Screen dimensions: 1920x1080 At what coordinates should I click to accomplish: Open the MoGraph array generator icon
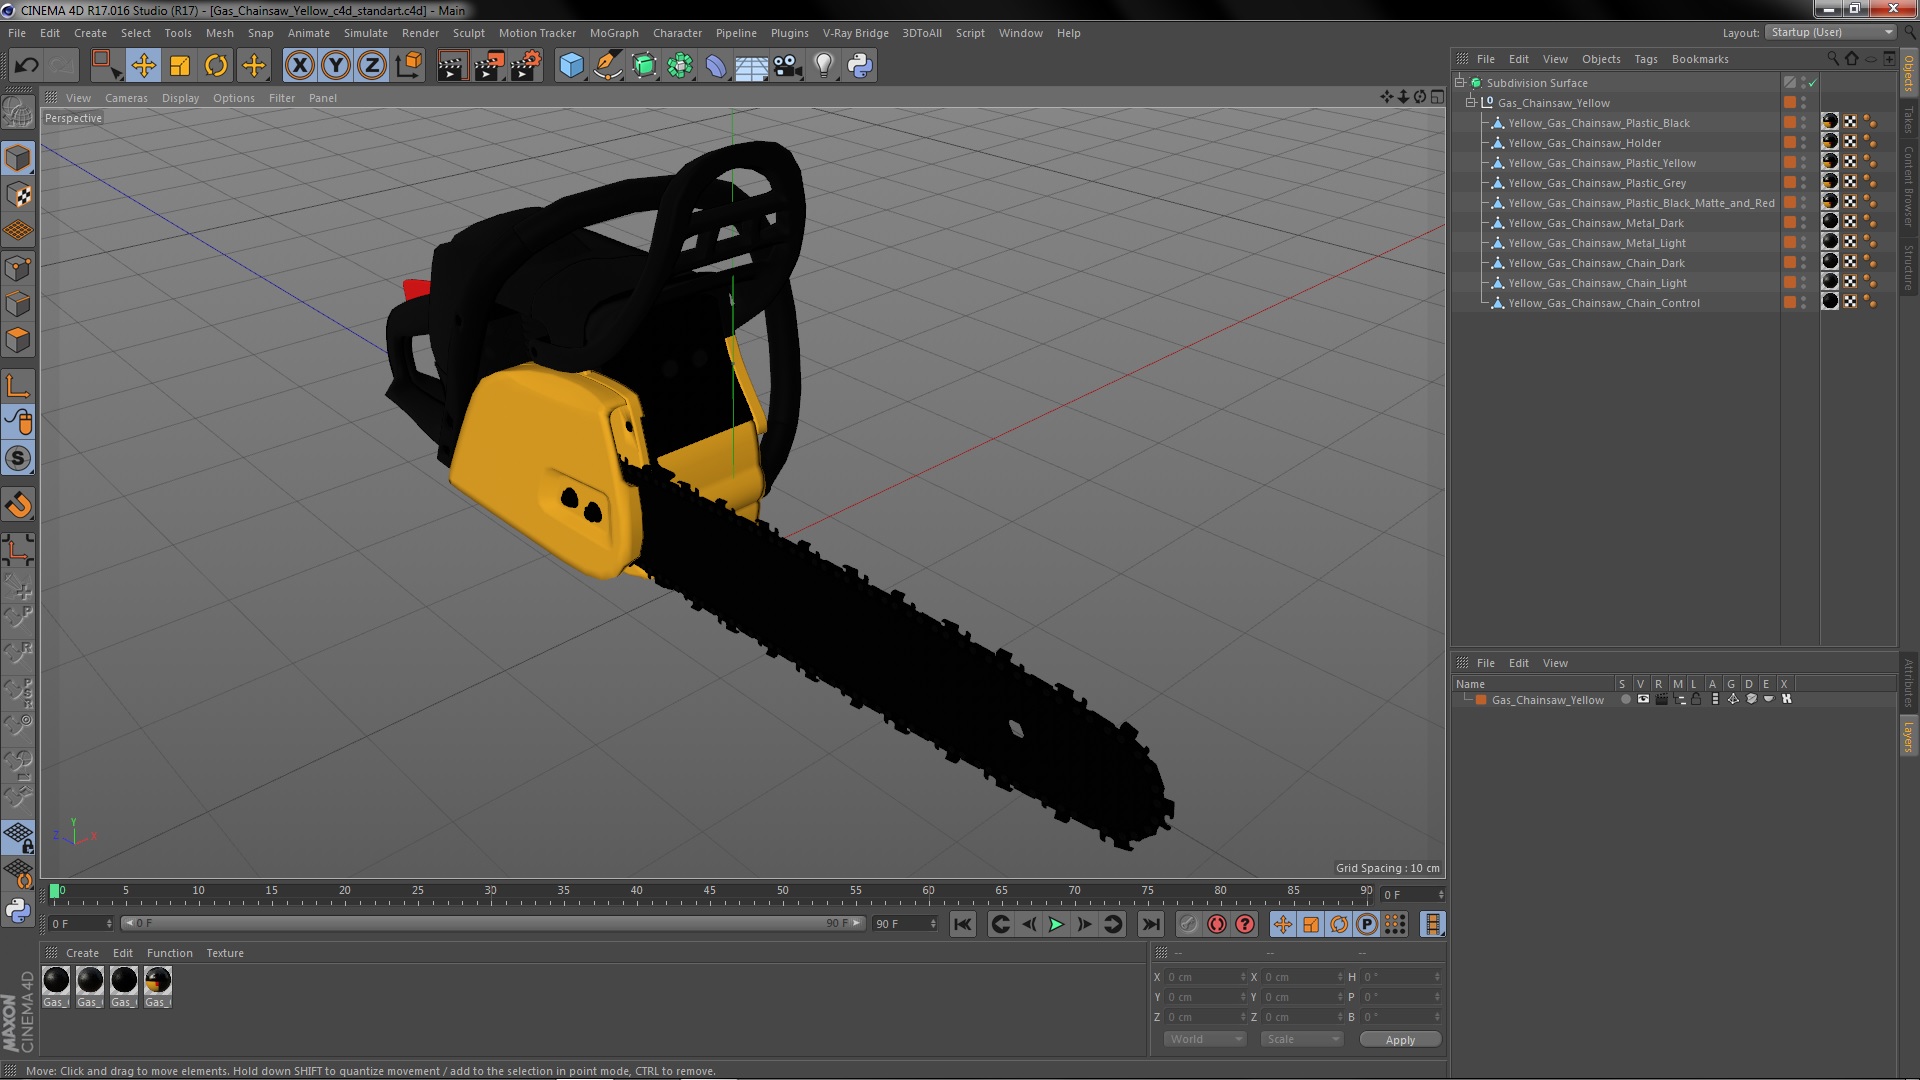point(680,66)
